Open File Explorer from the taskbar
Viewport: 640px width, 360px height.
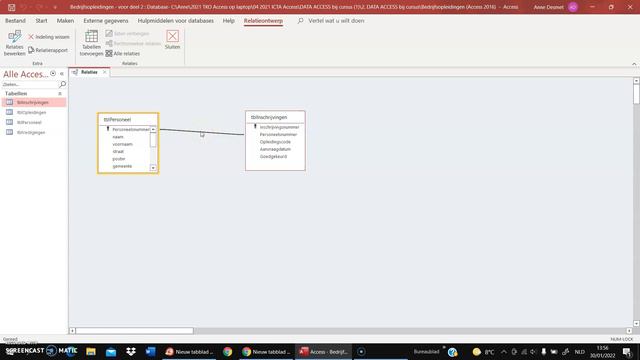coord(91,351)
